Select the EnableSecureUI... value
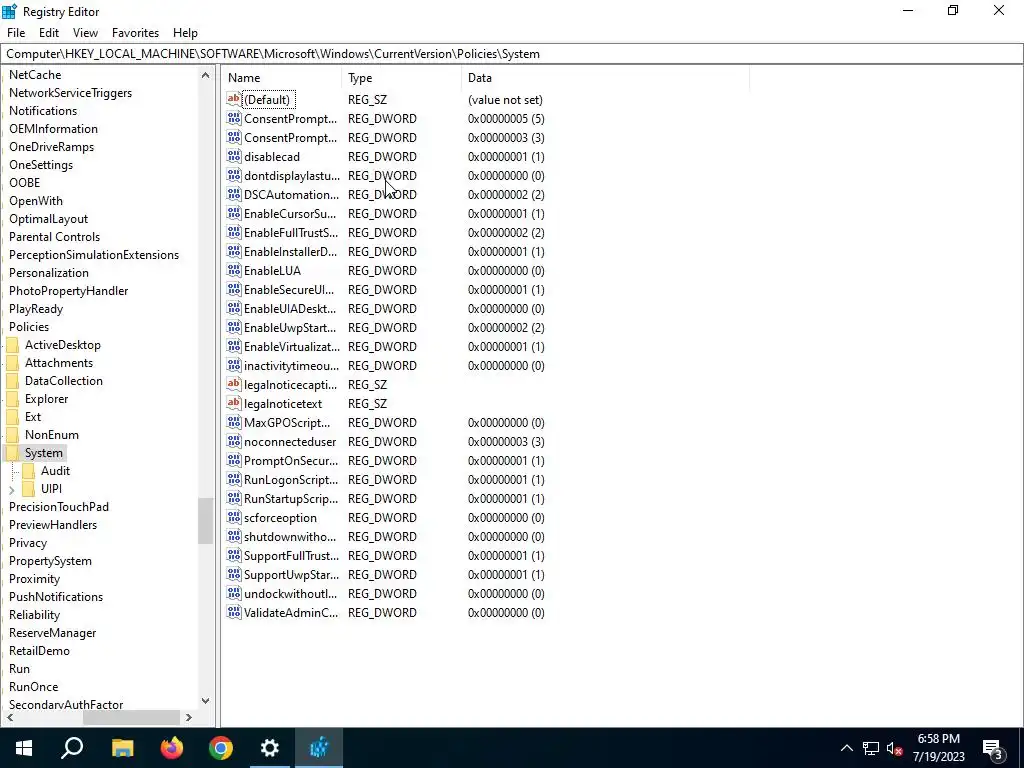Viewport: 1024px width, 768px height. (x=289, y=289)
